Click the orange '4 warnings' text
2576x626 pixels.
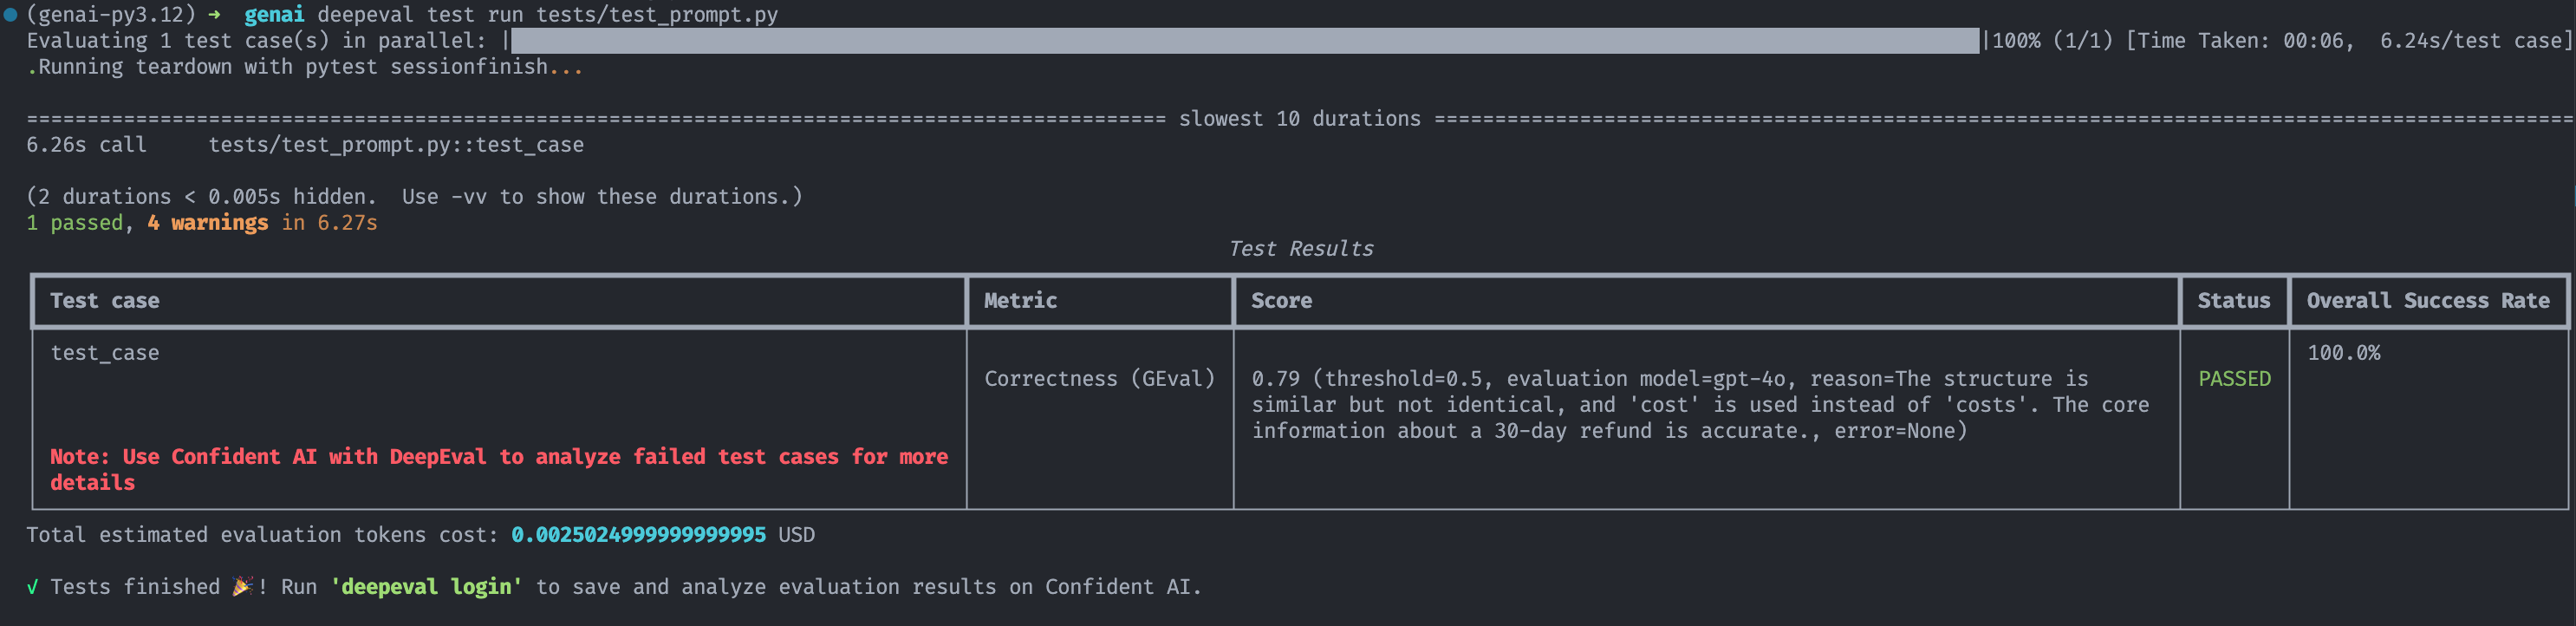coord(208,223)
